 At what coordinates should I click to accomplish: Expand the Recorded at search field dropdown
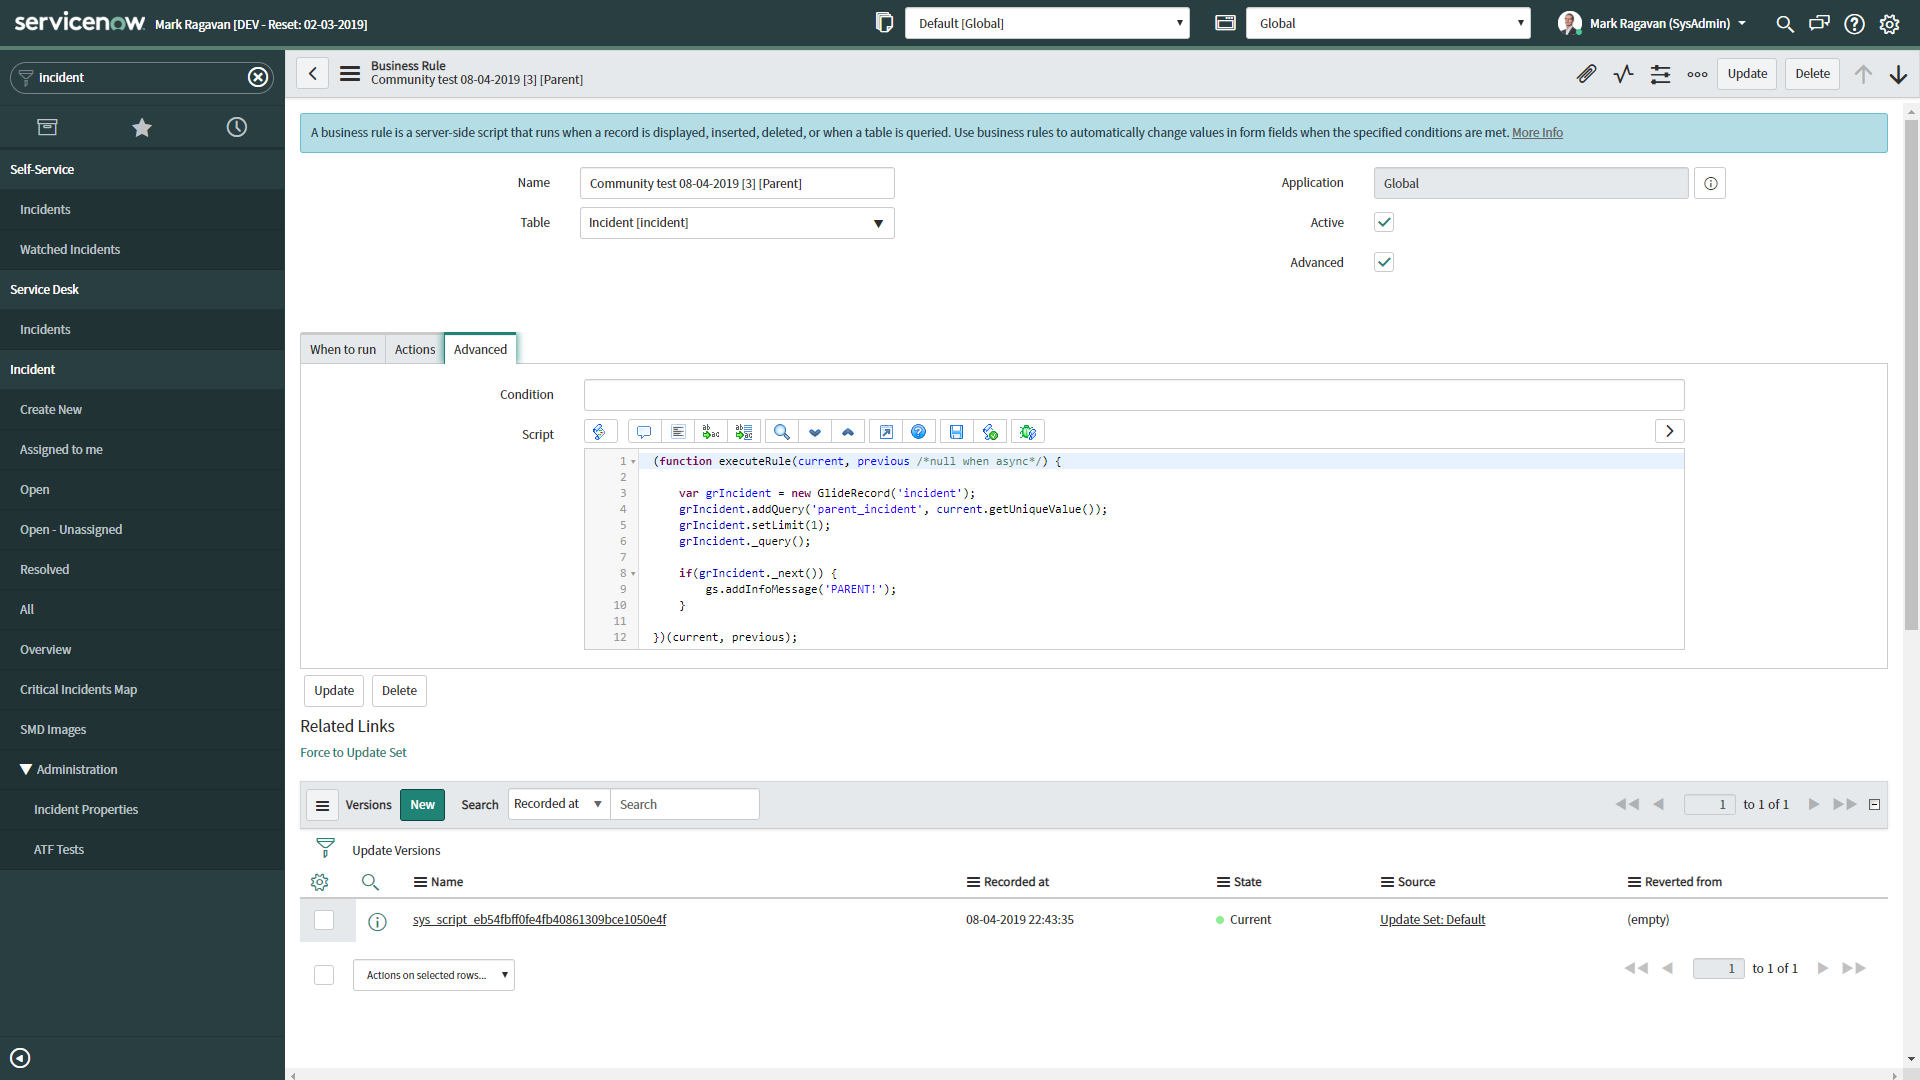tap(559, 804)
